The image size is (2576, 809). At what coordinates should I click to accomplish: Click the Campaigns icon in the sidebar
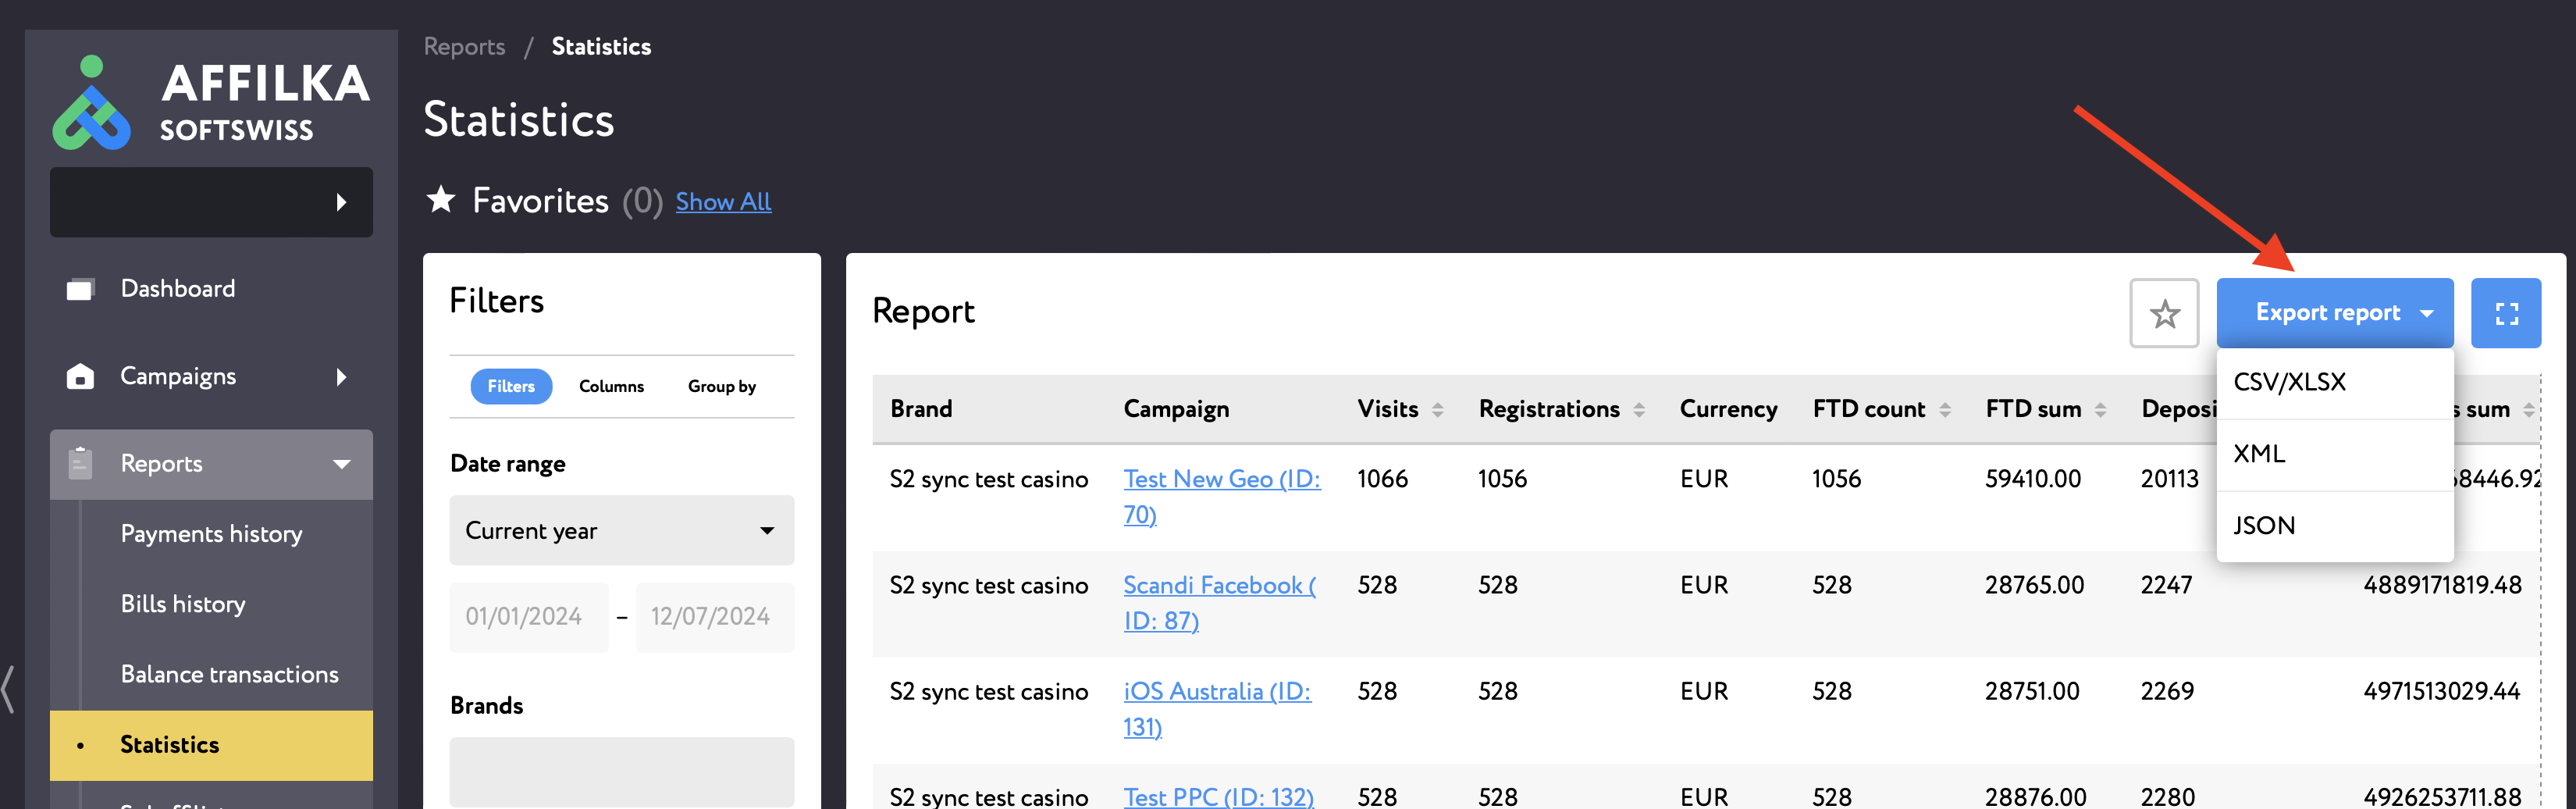click(x=80, y=377)
